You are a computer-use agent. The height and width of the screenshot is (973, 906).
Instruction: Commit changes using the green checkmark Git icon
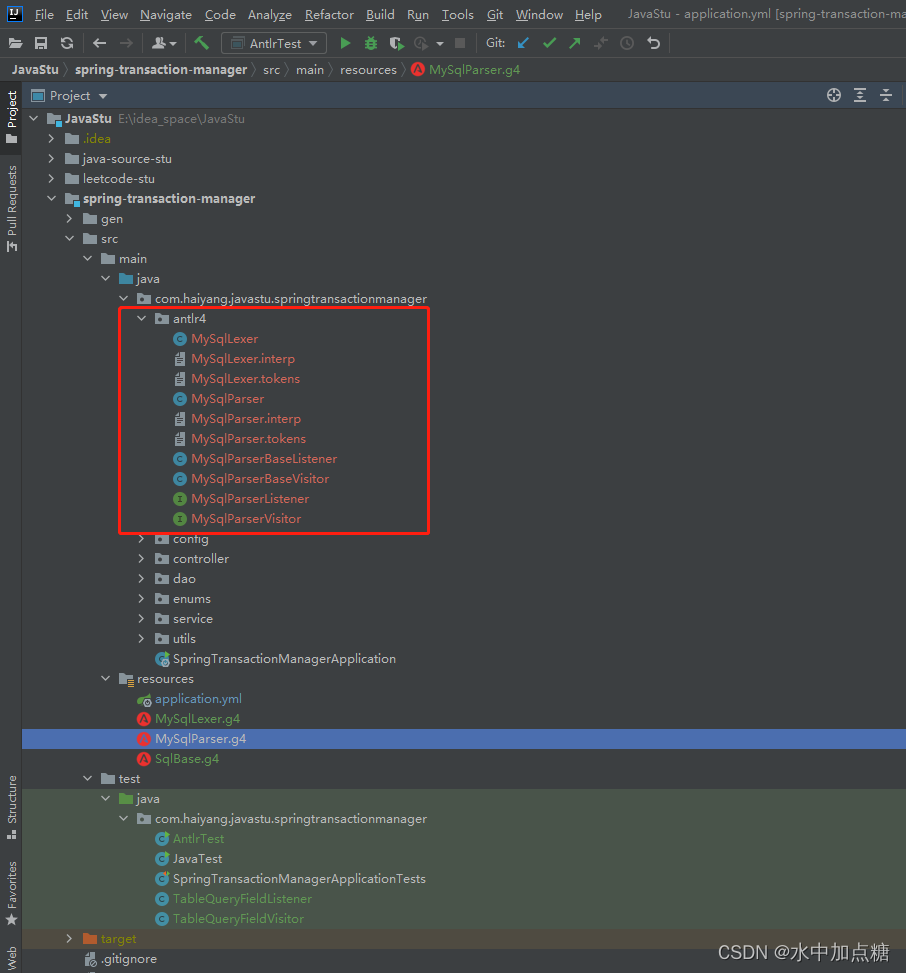(549, 43)
